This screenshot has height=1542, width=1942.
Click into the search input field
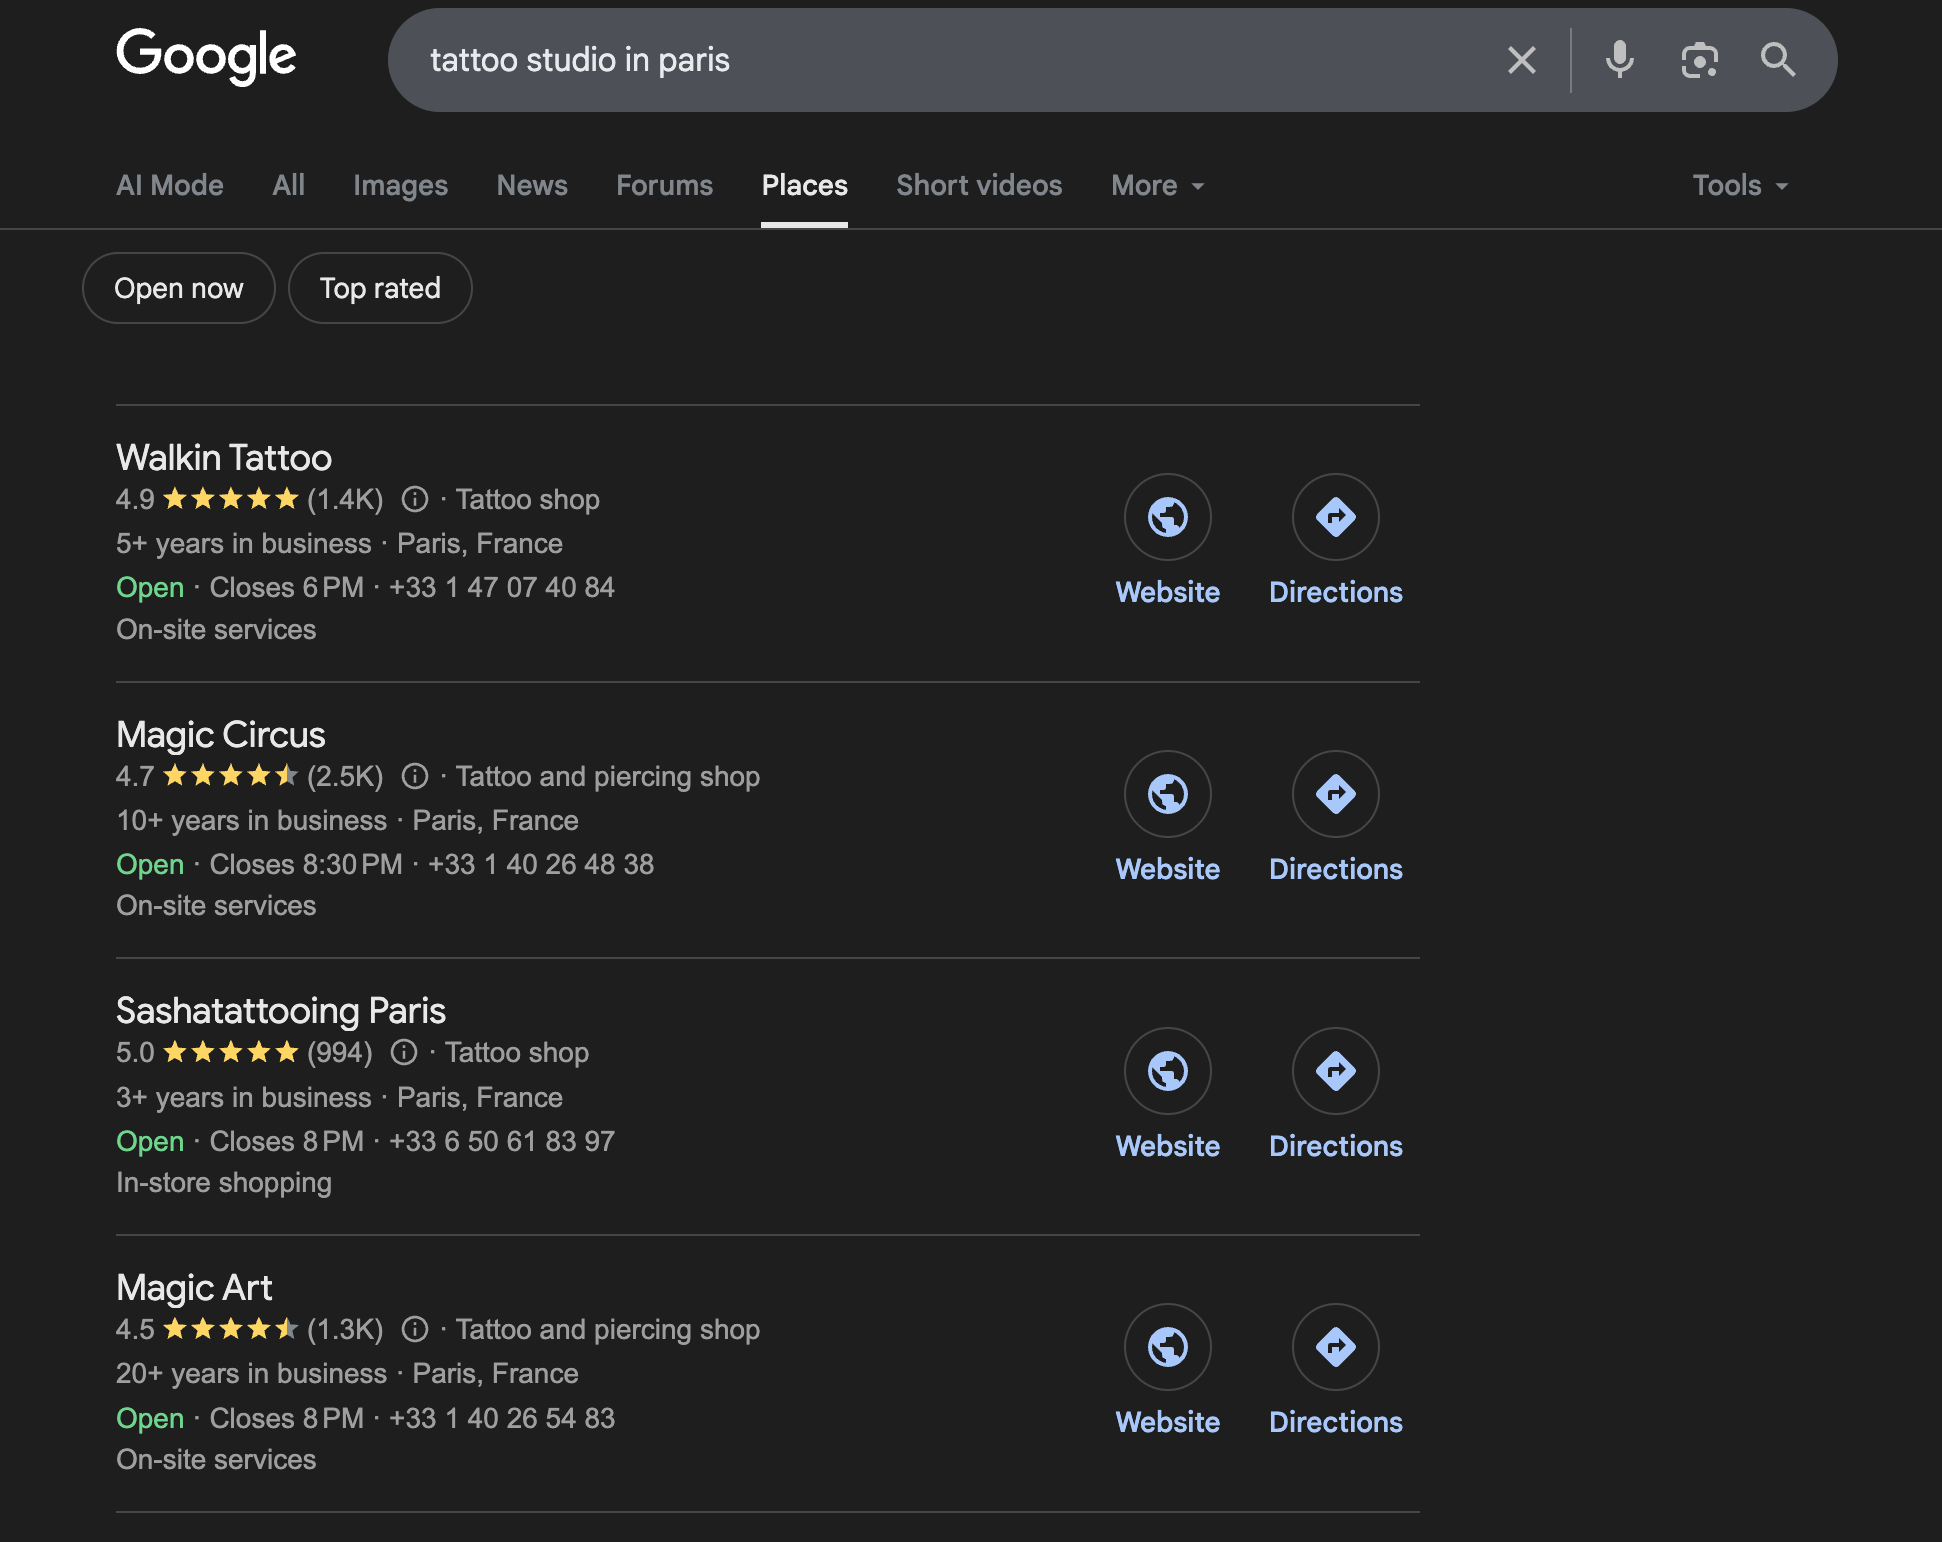950,60
